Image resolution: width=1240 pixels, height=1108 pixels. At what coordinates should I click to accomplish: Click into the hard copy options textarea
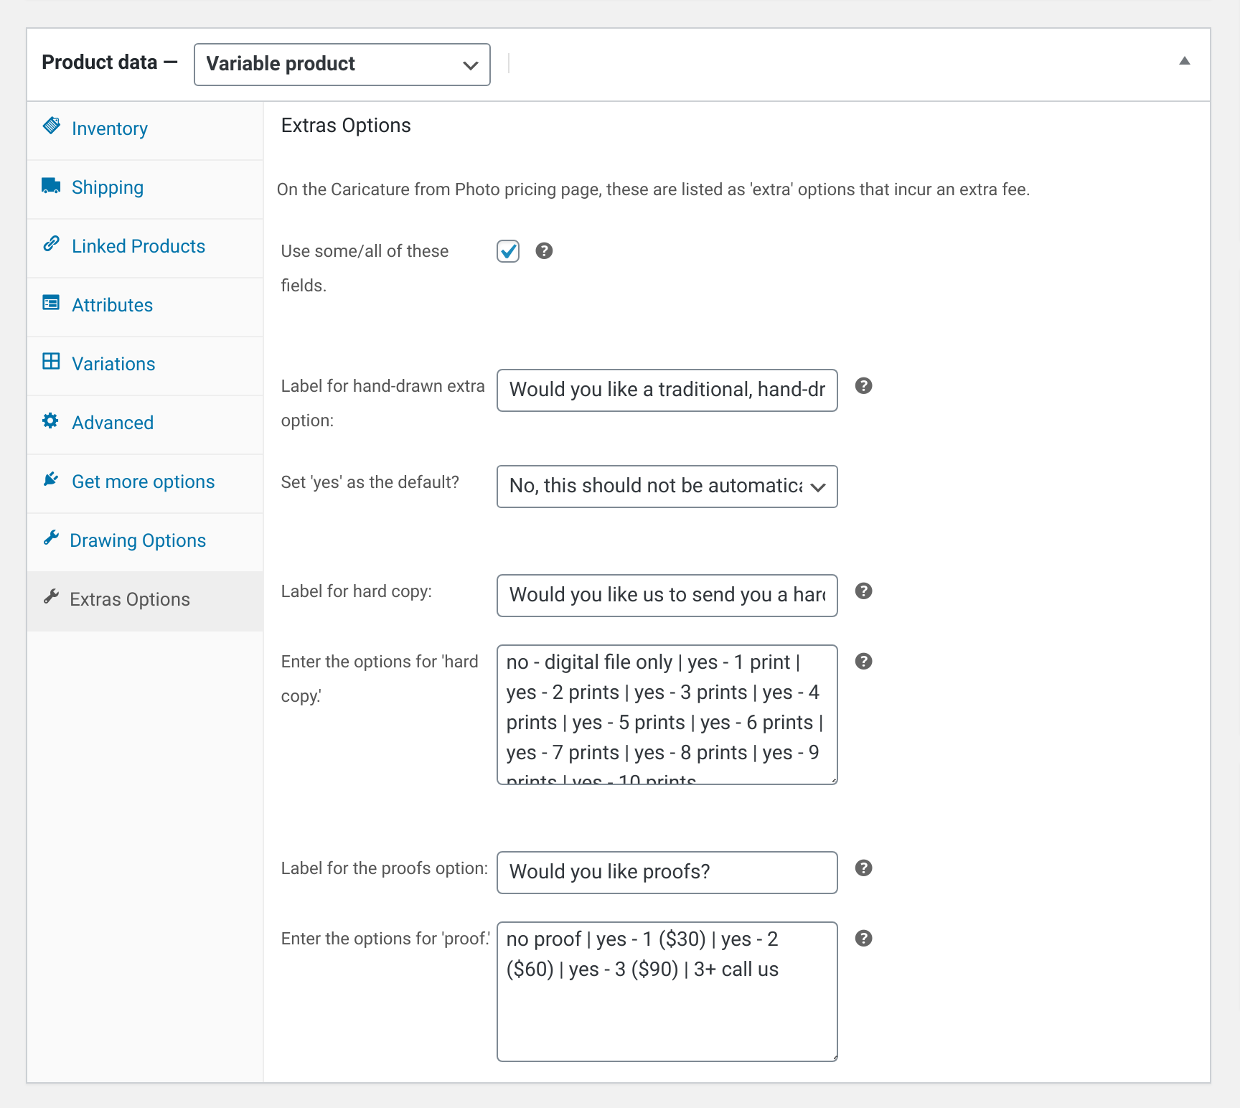tap(667, 714)
